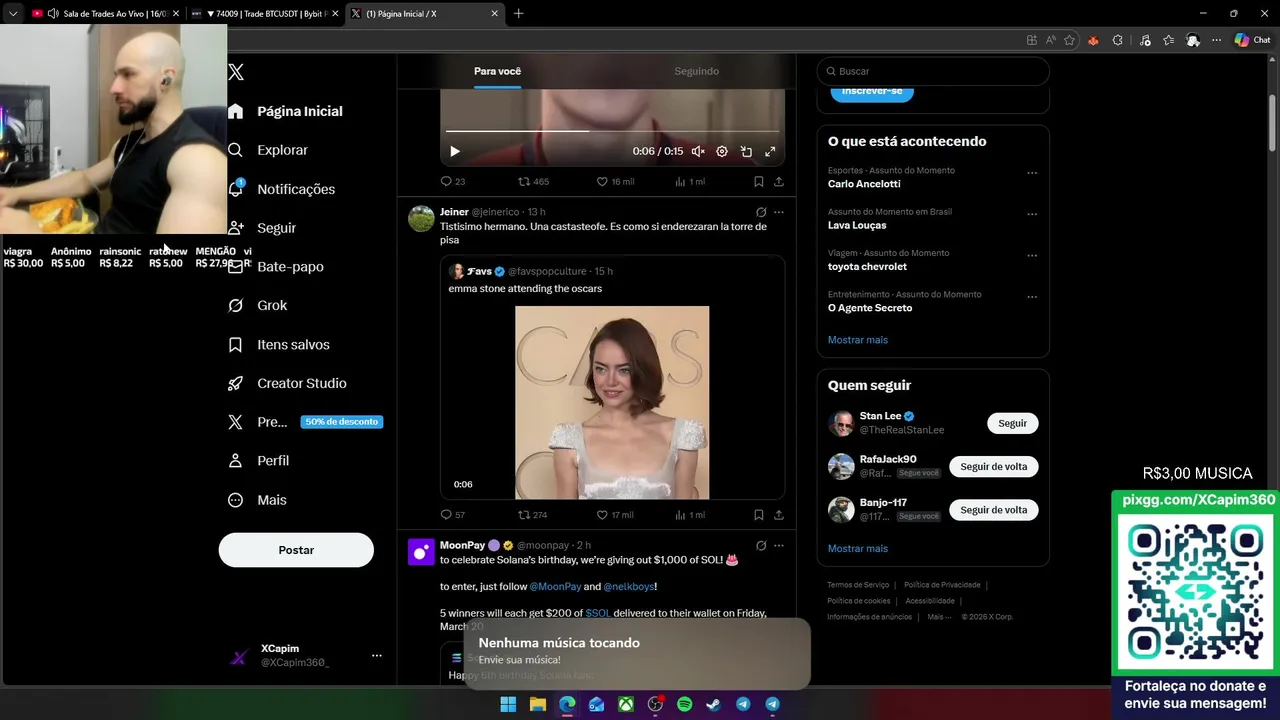Click the Inscrever-se button
This screenshot has width=1280, height=720.
(872, 91)
